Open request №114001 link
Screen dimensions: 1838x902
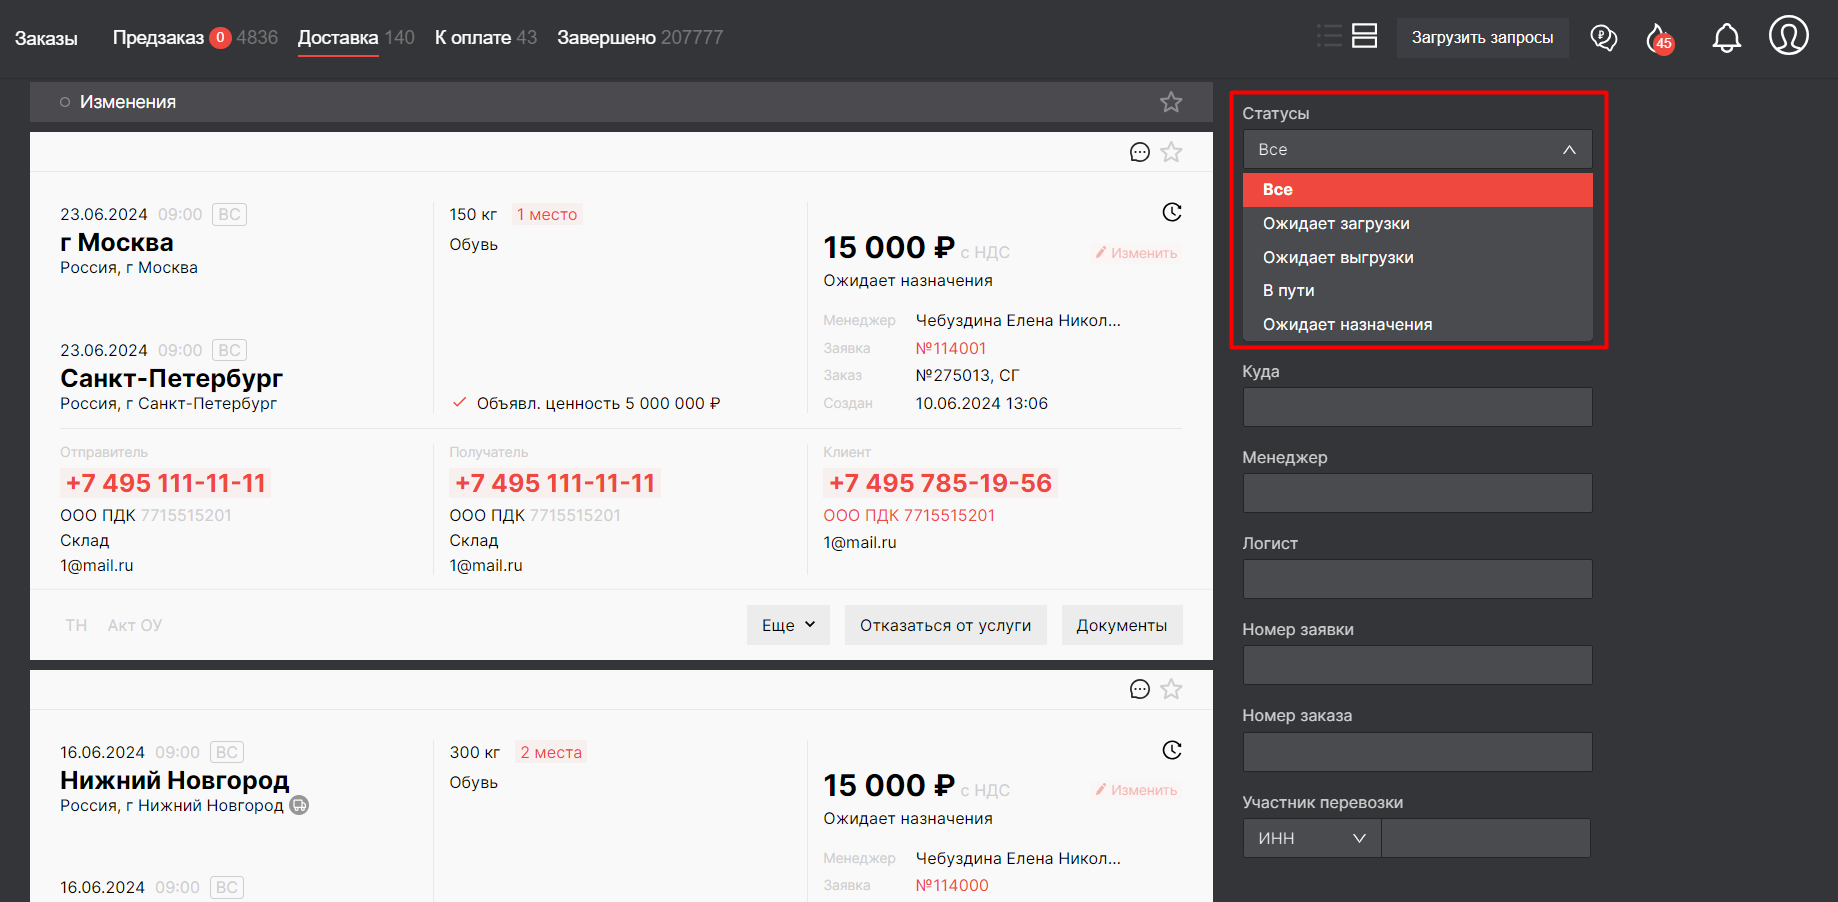click(951, 348)
